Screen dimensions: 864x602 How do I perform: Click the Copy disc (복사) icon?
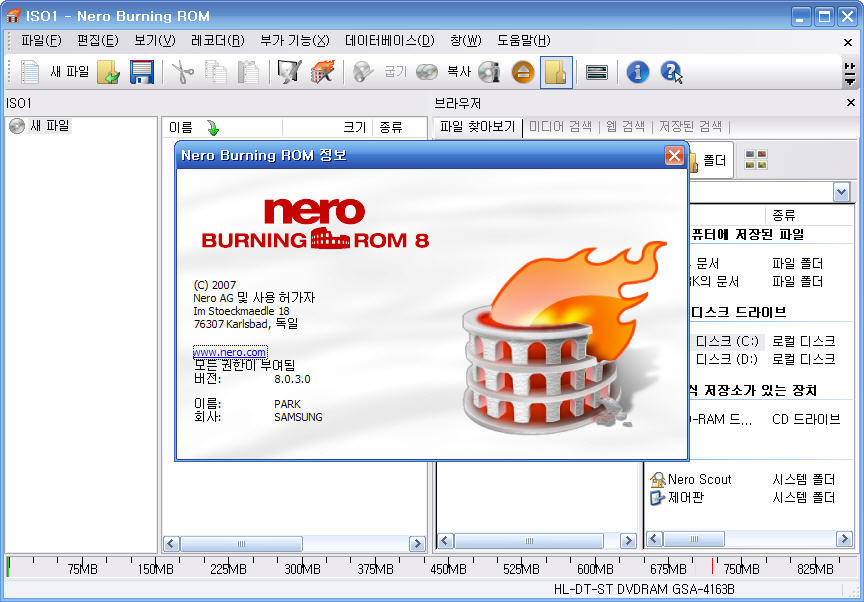426,72
